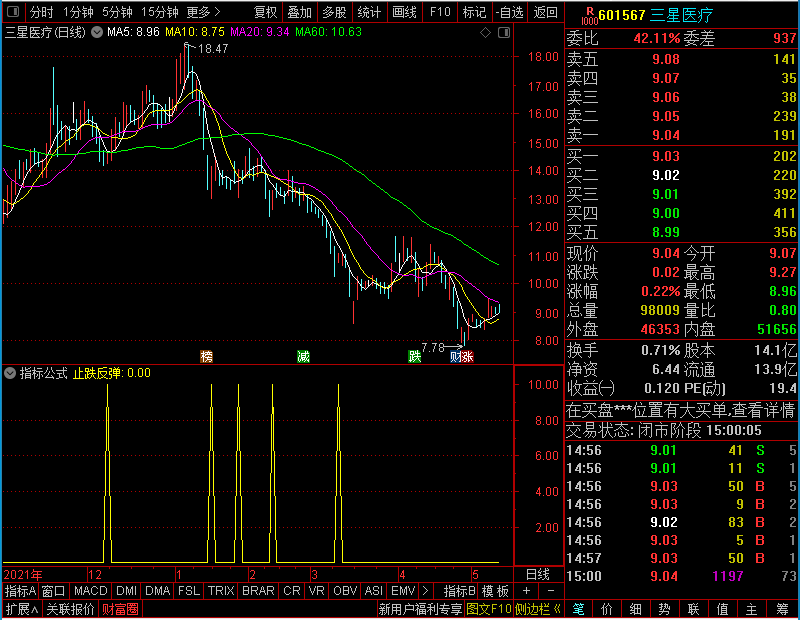Switch to 分时 view
800x620 pixels.
point(41,12)
